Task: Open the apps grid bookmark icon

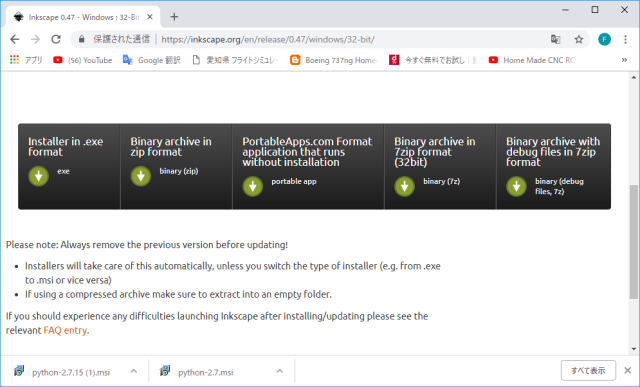Action: click(x=15, y=60)
